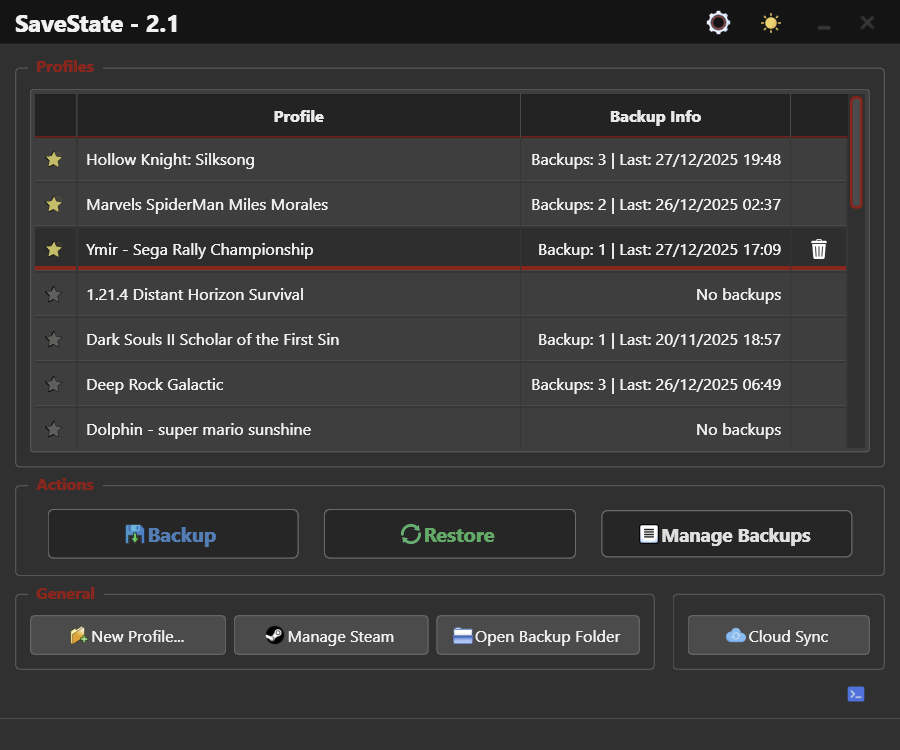Toggle favorite star for Deep Rock Galactic

click(x=54, y=385)
